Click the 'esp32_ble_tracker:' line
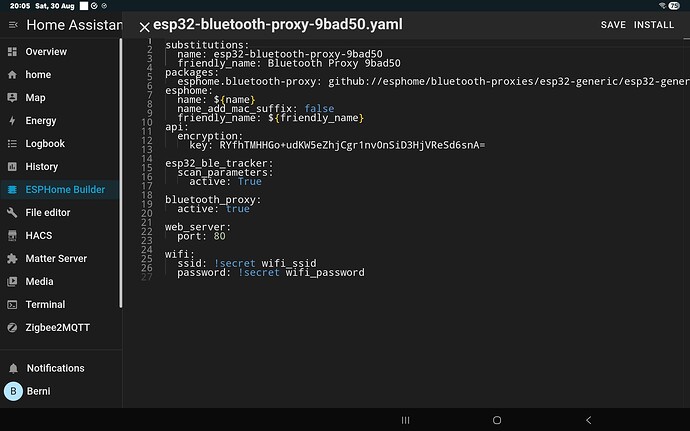Viewport: 690px width, 431px height. pyautogui.click(x=219, y=163)
